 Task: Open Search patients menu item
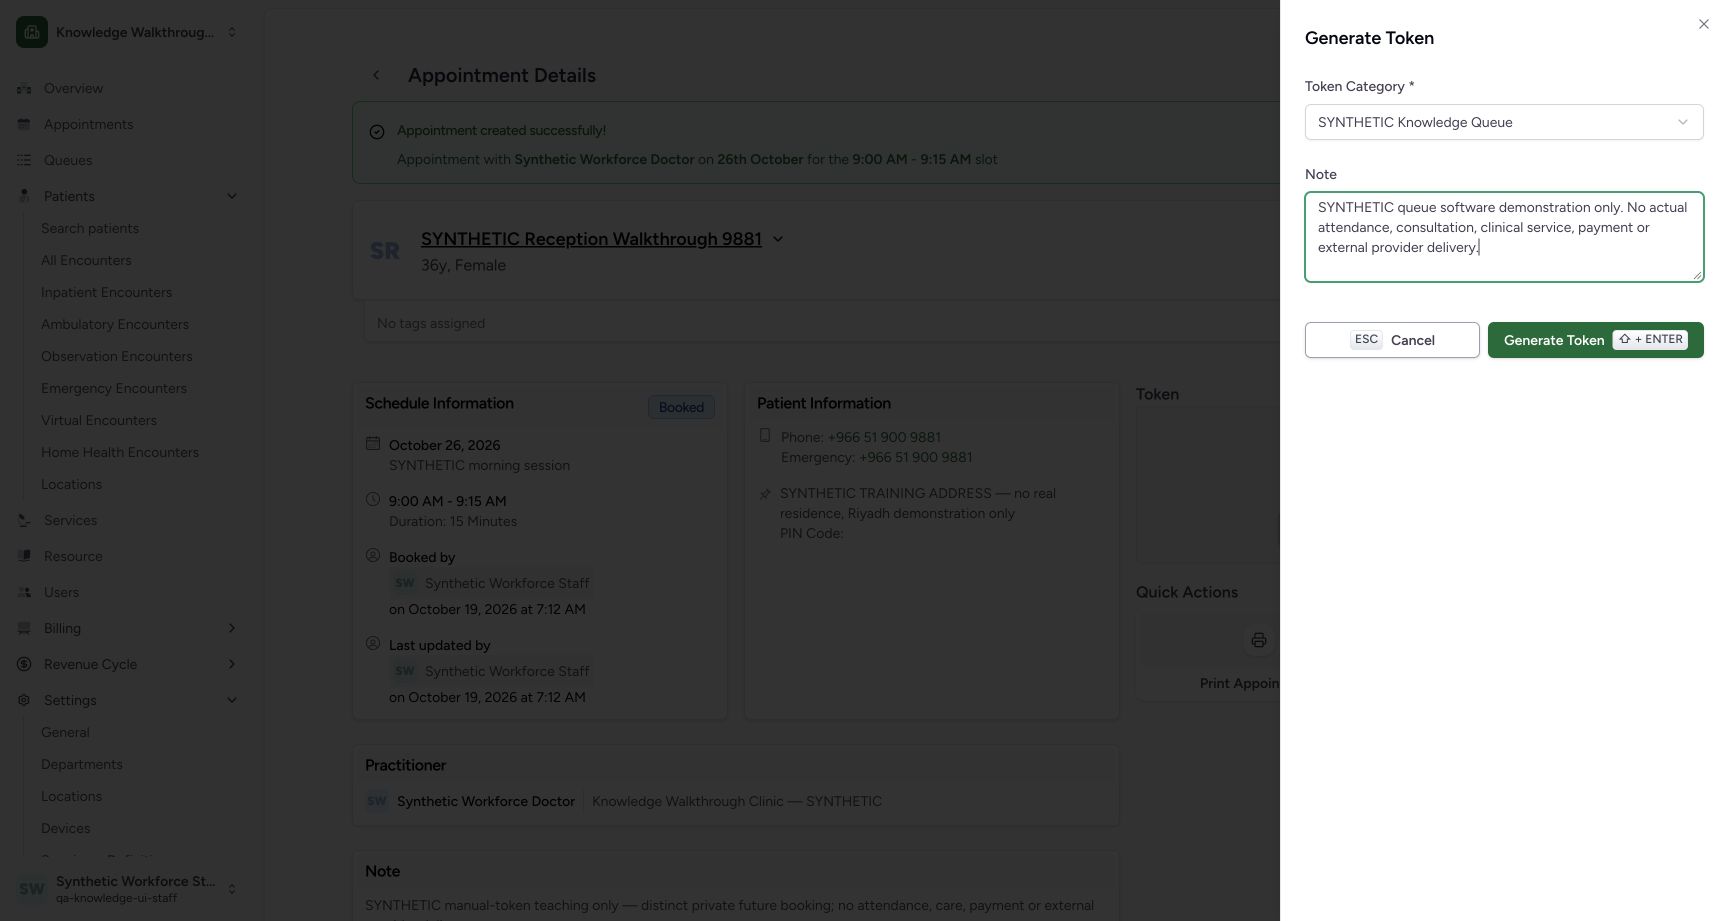point(90,228)
